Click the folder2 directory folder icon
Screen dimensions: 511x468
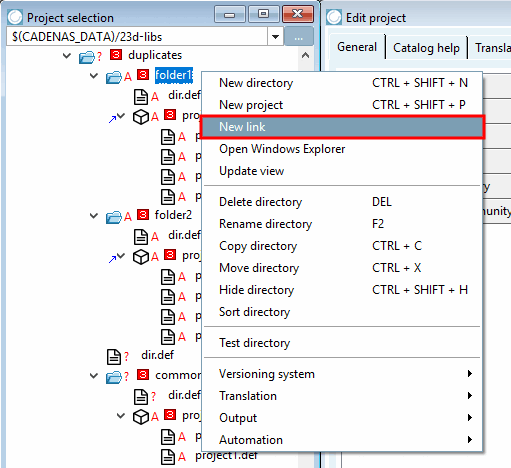(114, 217)
